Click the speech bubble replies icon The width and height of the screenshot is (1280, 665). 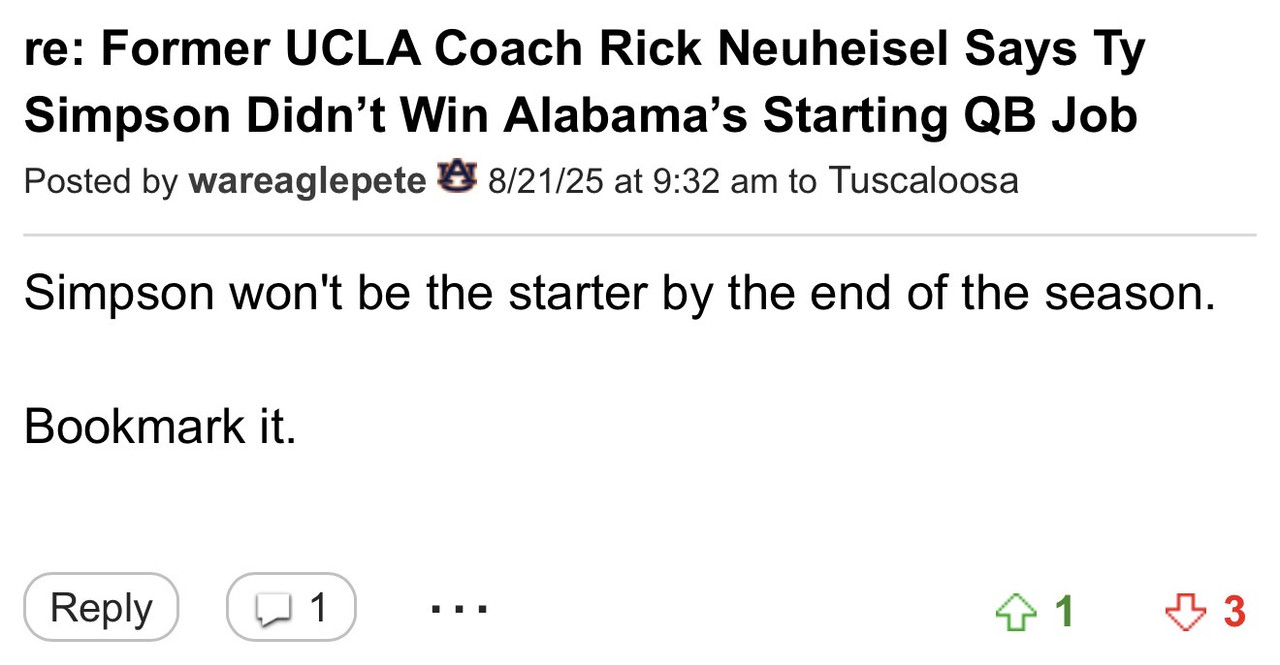(271, 608)
